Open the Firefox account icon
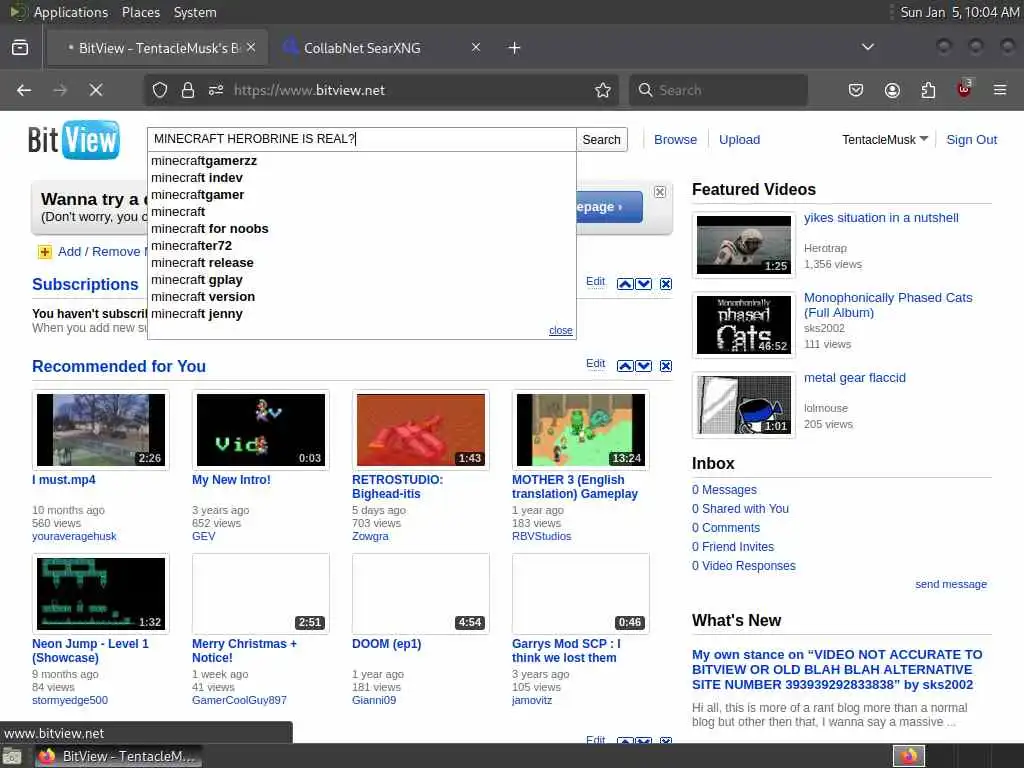This screenshot has width=1024, height=768. coord(892,90)
